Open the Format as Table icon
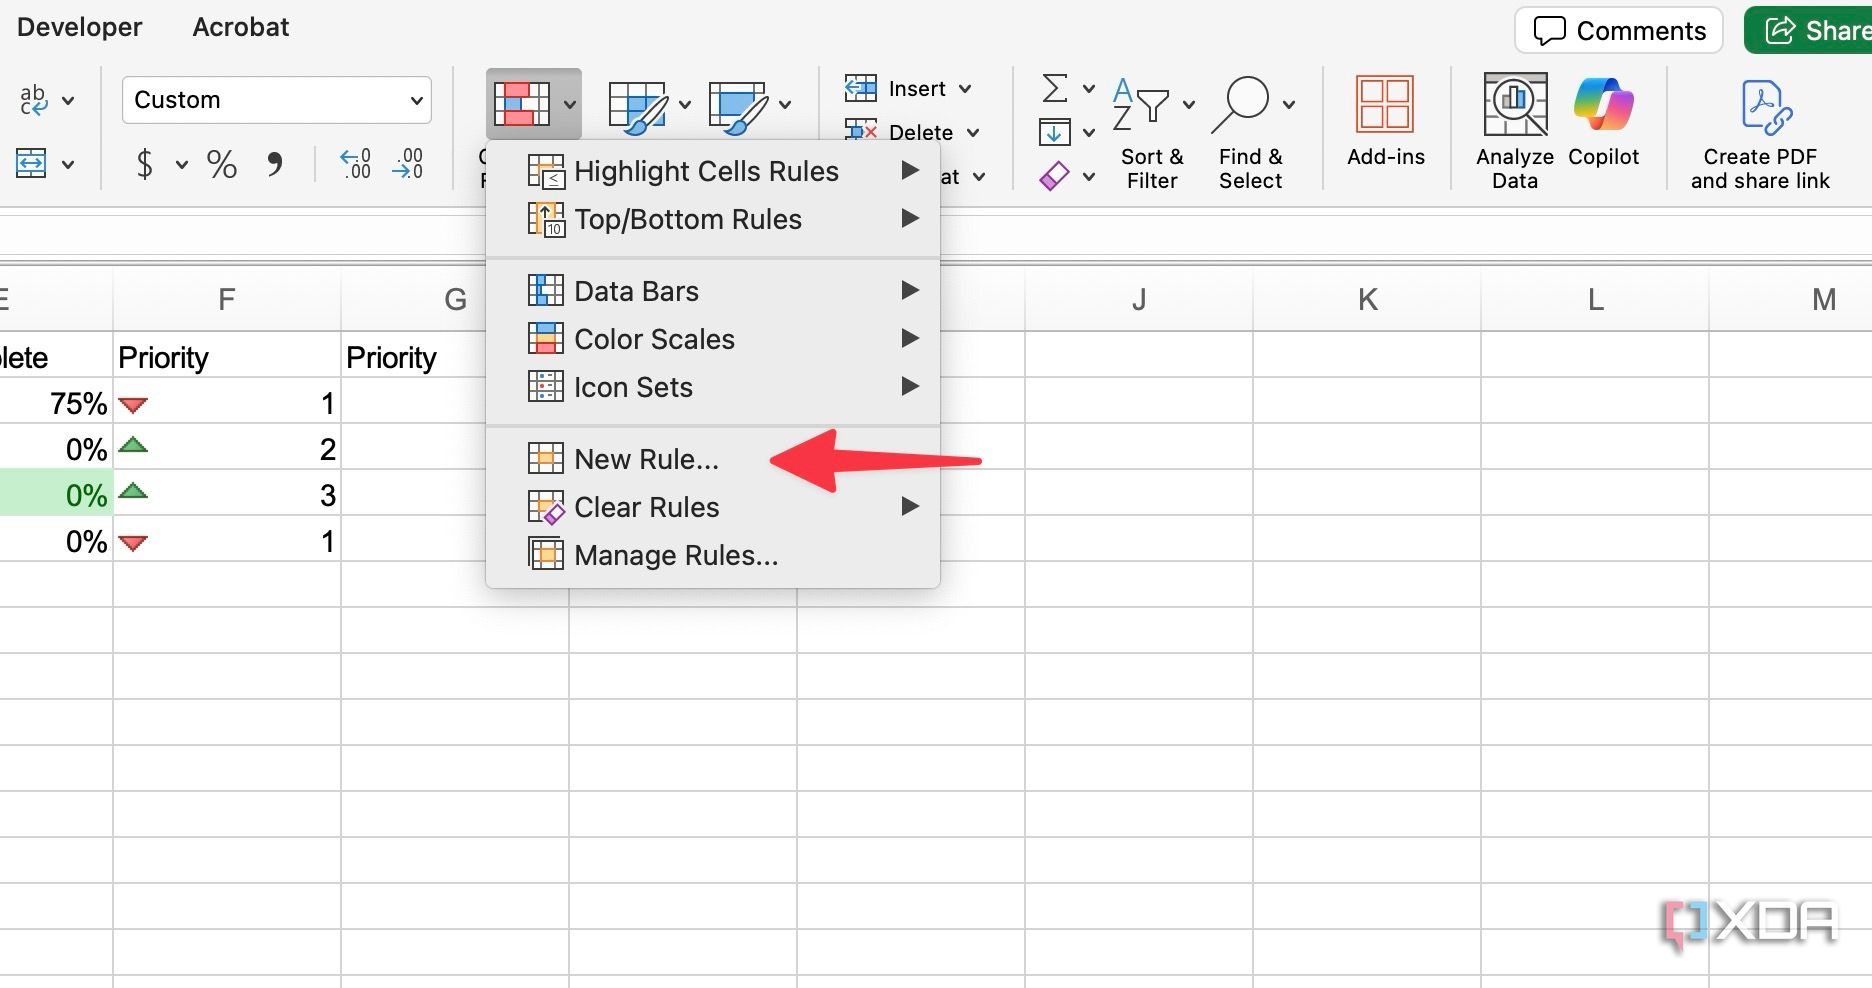The width and height of the screenshot is (1872, 988). click(x=637, y=106)
